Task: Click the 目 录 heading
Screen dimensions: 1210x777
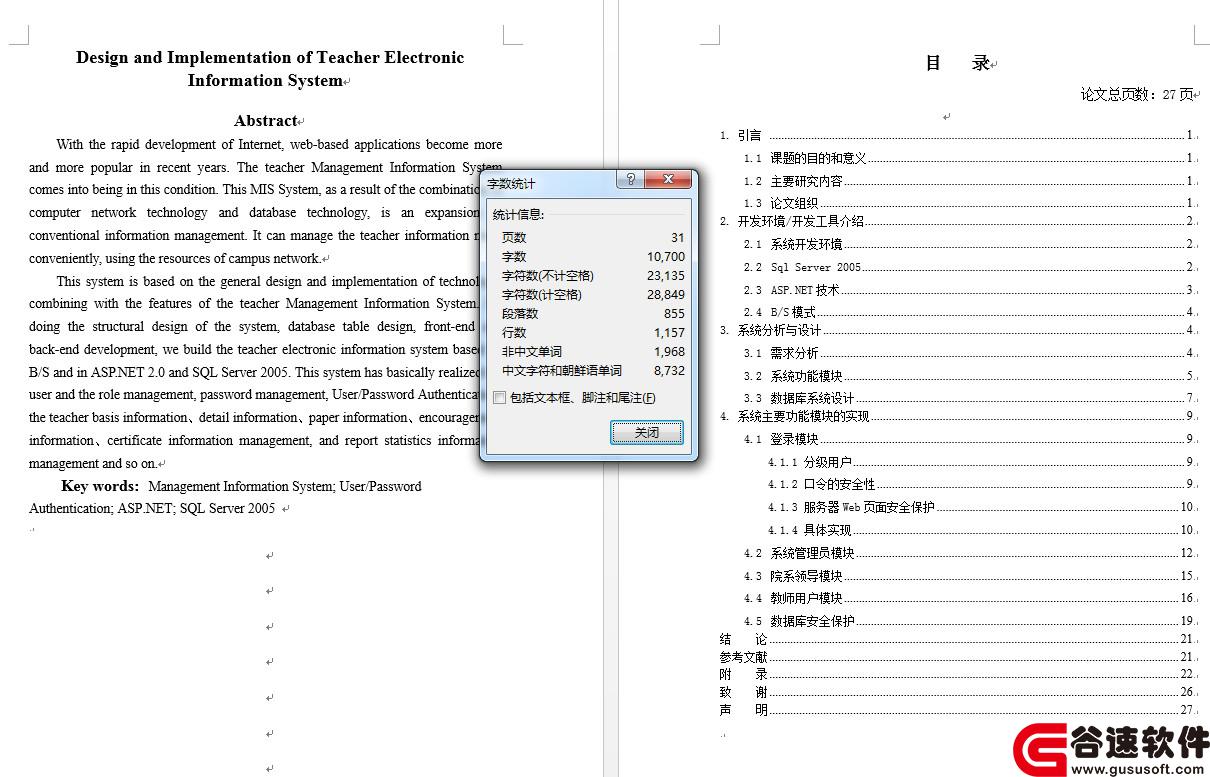Action: (x=957, y=63)
